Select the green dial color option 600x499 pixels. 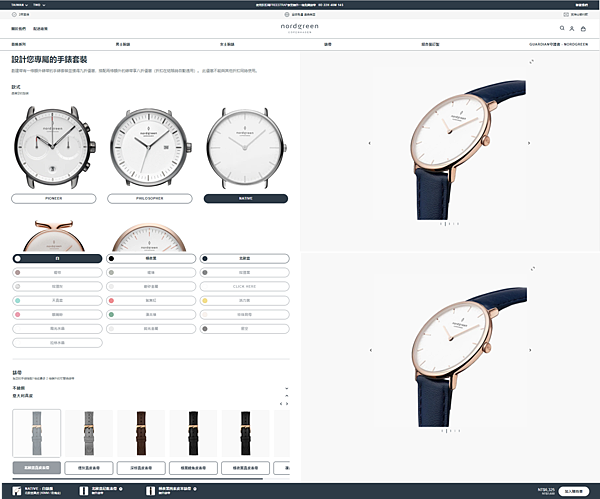coord(151,315)
